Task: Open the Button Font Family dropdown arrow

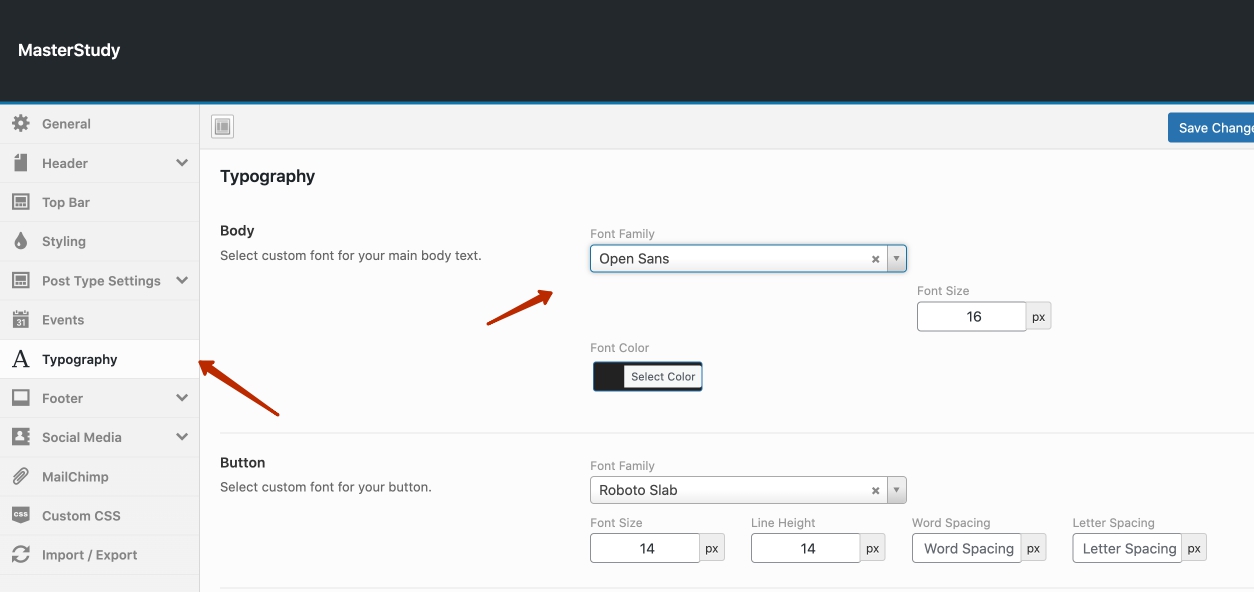Action: (897, 491)
